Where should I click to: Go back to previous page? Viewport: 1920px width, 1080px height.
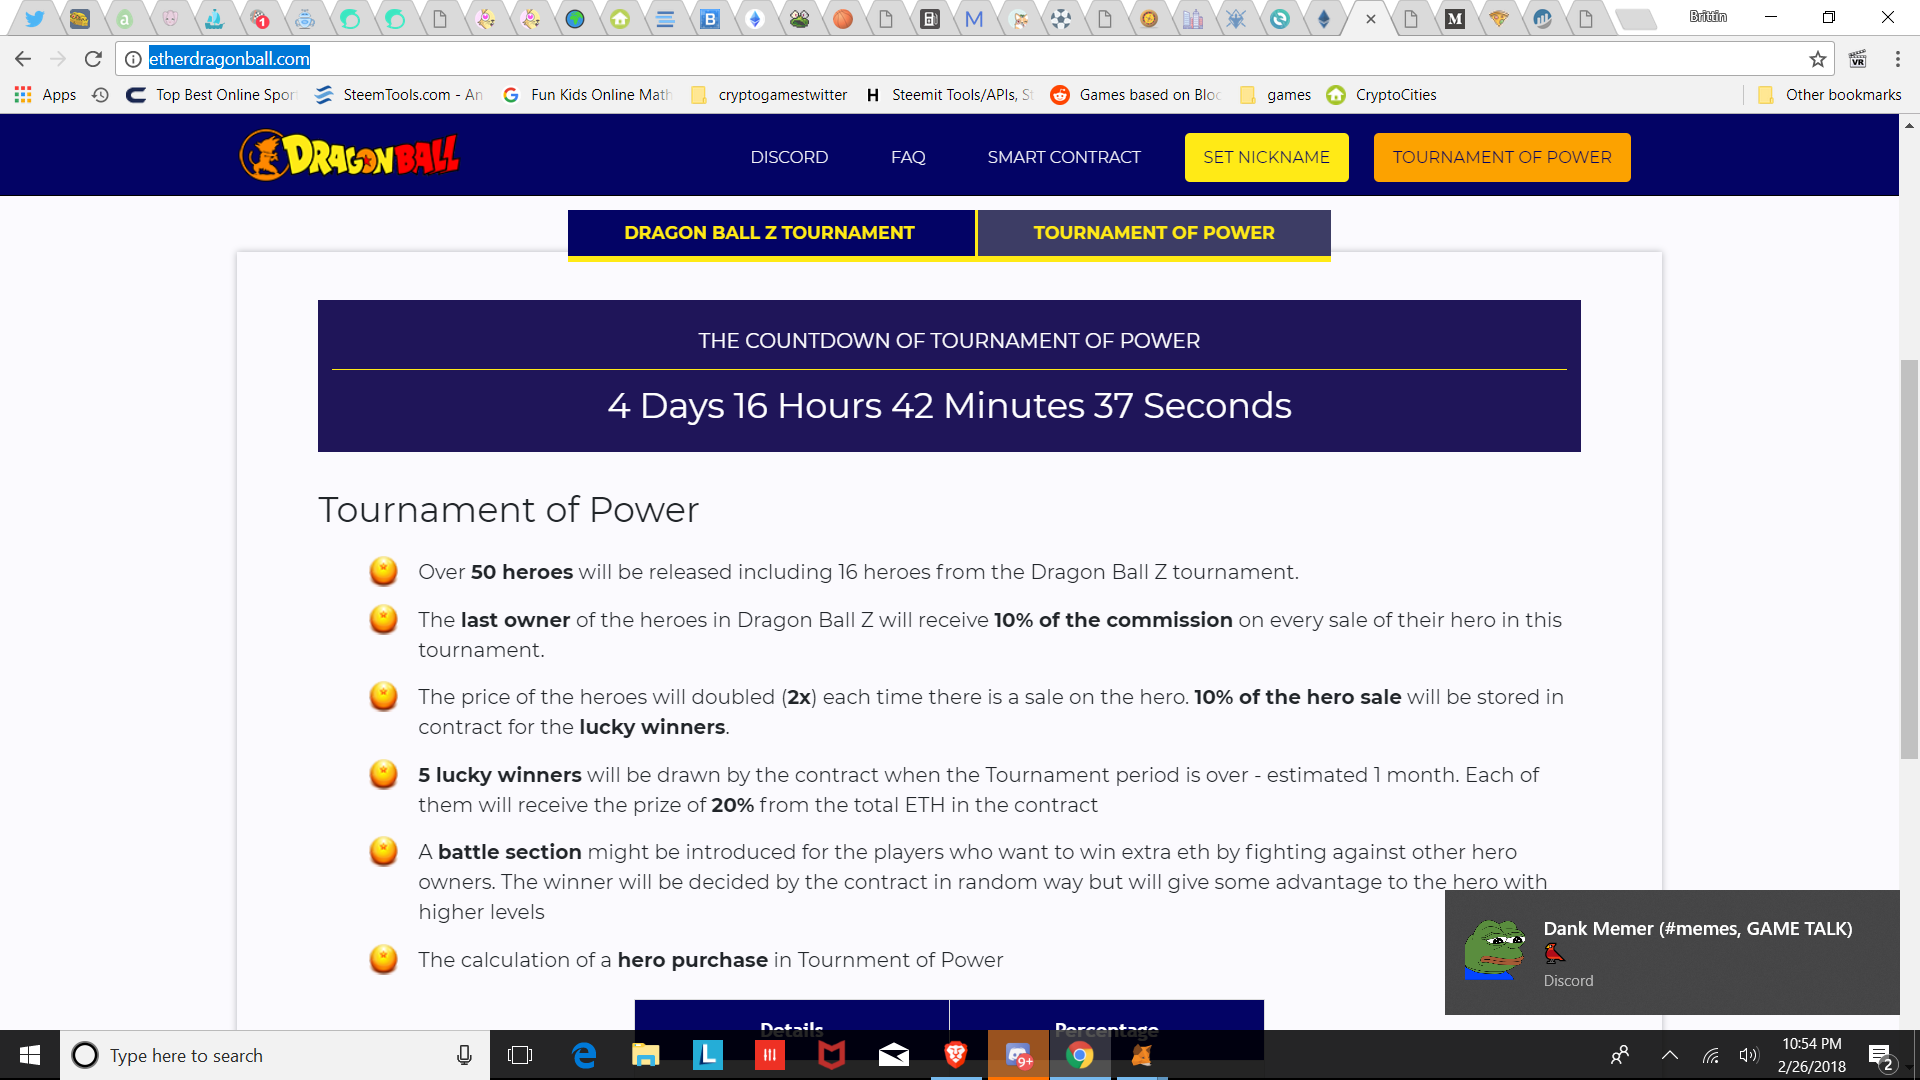(23, 59)
